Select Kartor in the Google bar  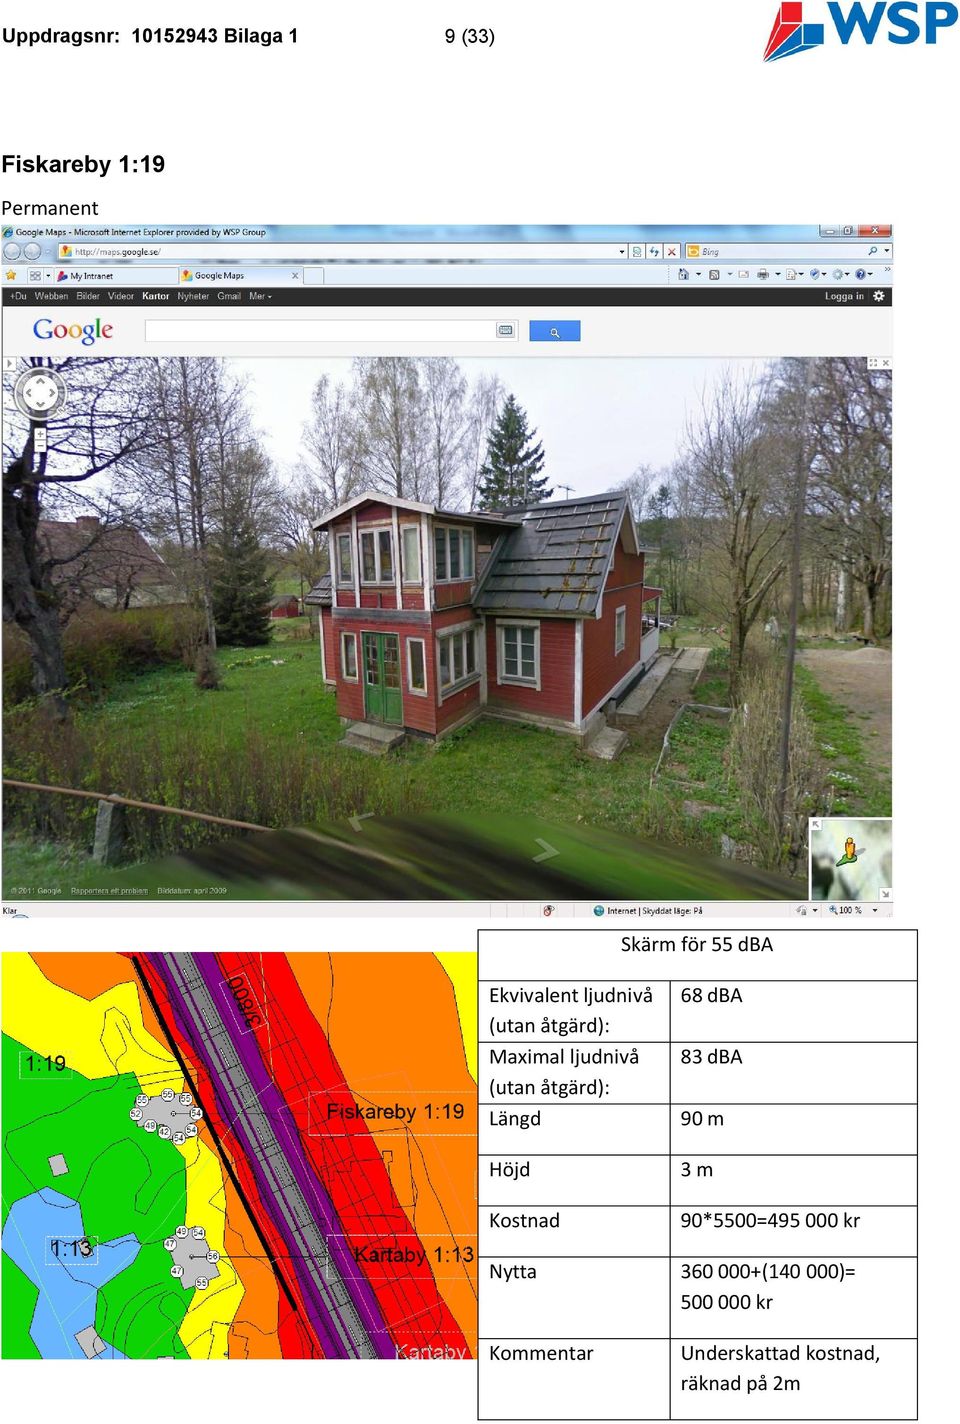[x=156, y=296]
